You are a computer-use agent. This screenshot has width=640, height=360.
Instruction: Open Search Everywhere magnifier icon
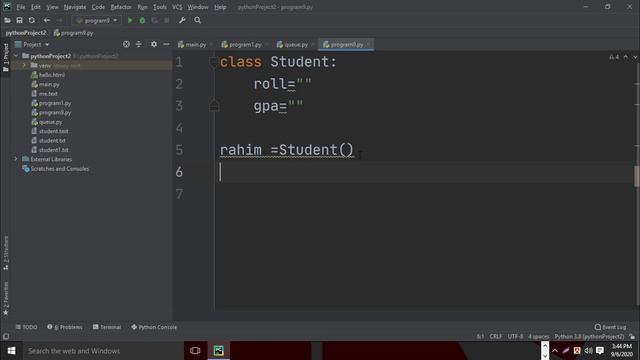click(x=198, y=20)
